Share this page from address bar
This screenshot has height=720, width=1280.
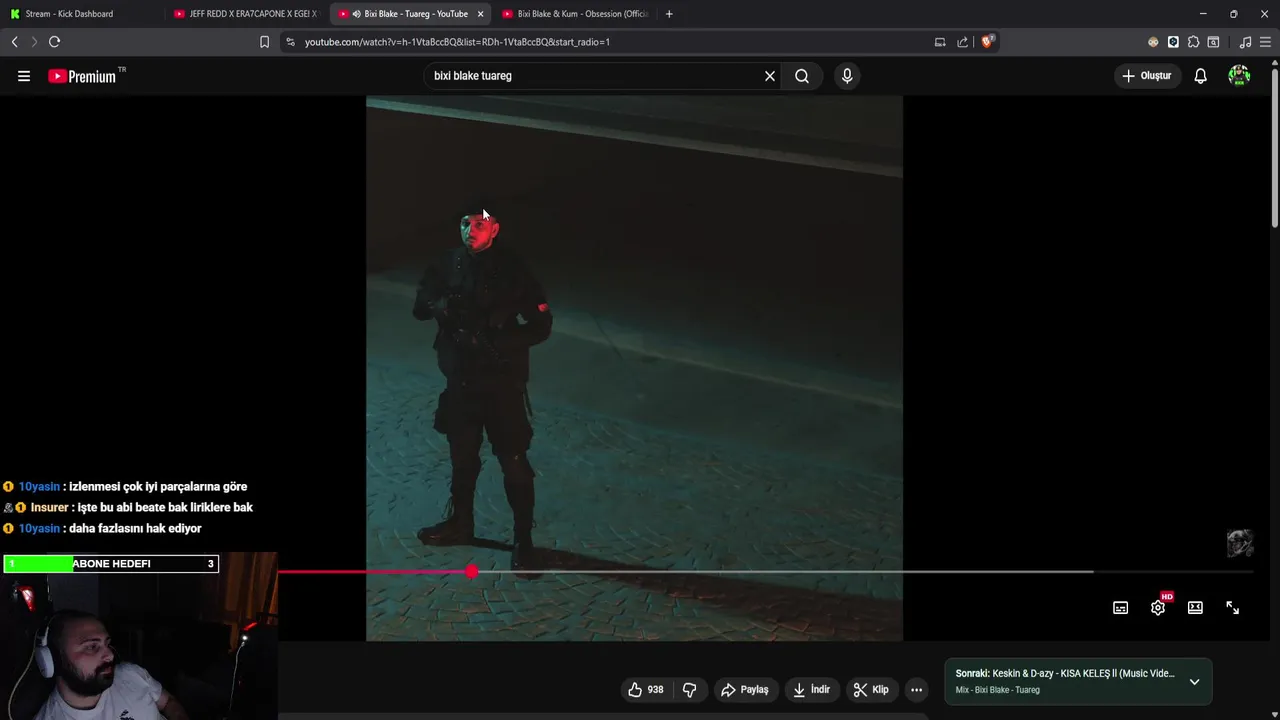coord(962,42)
